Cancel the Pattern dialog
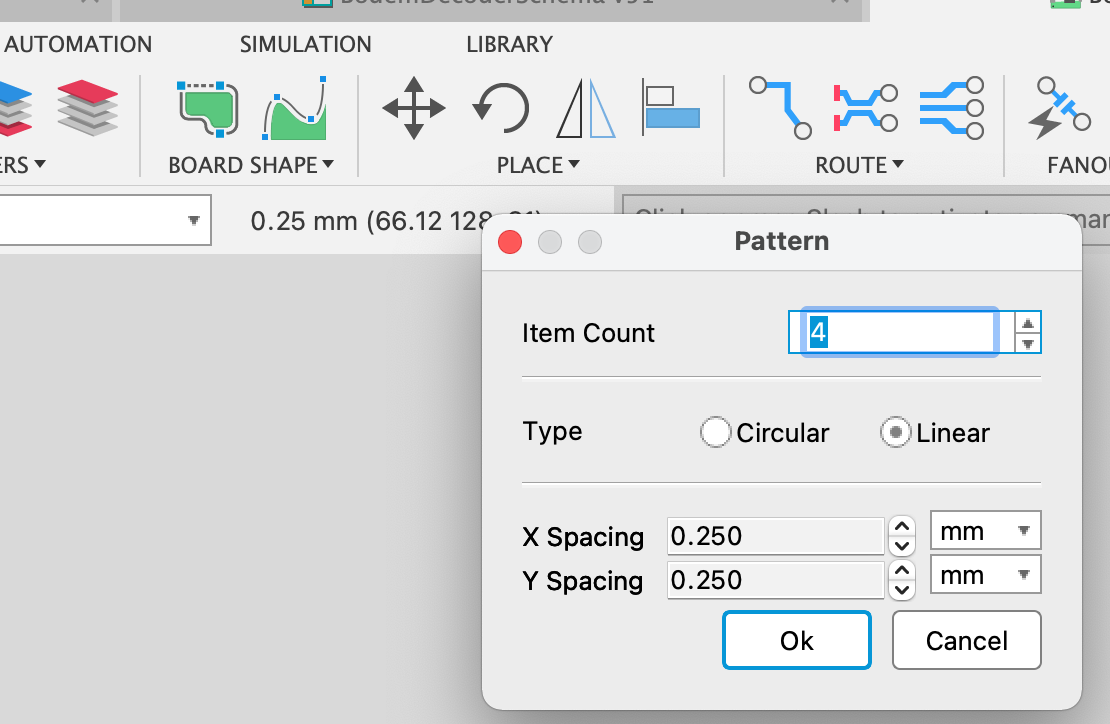 tap(966, 640)
